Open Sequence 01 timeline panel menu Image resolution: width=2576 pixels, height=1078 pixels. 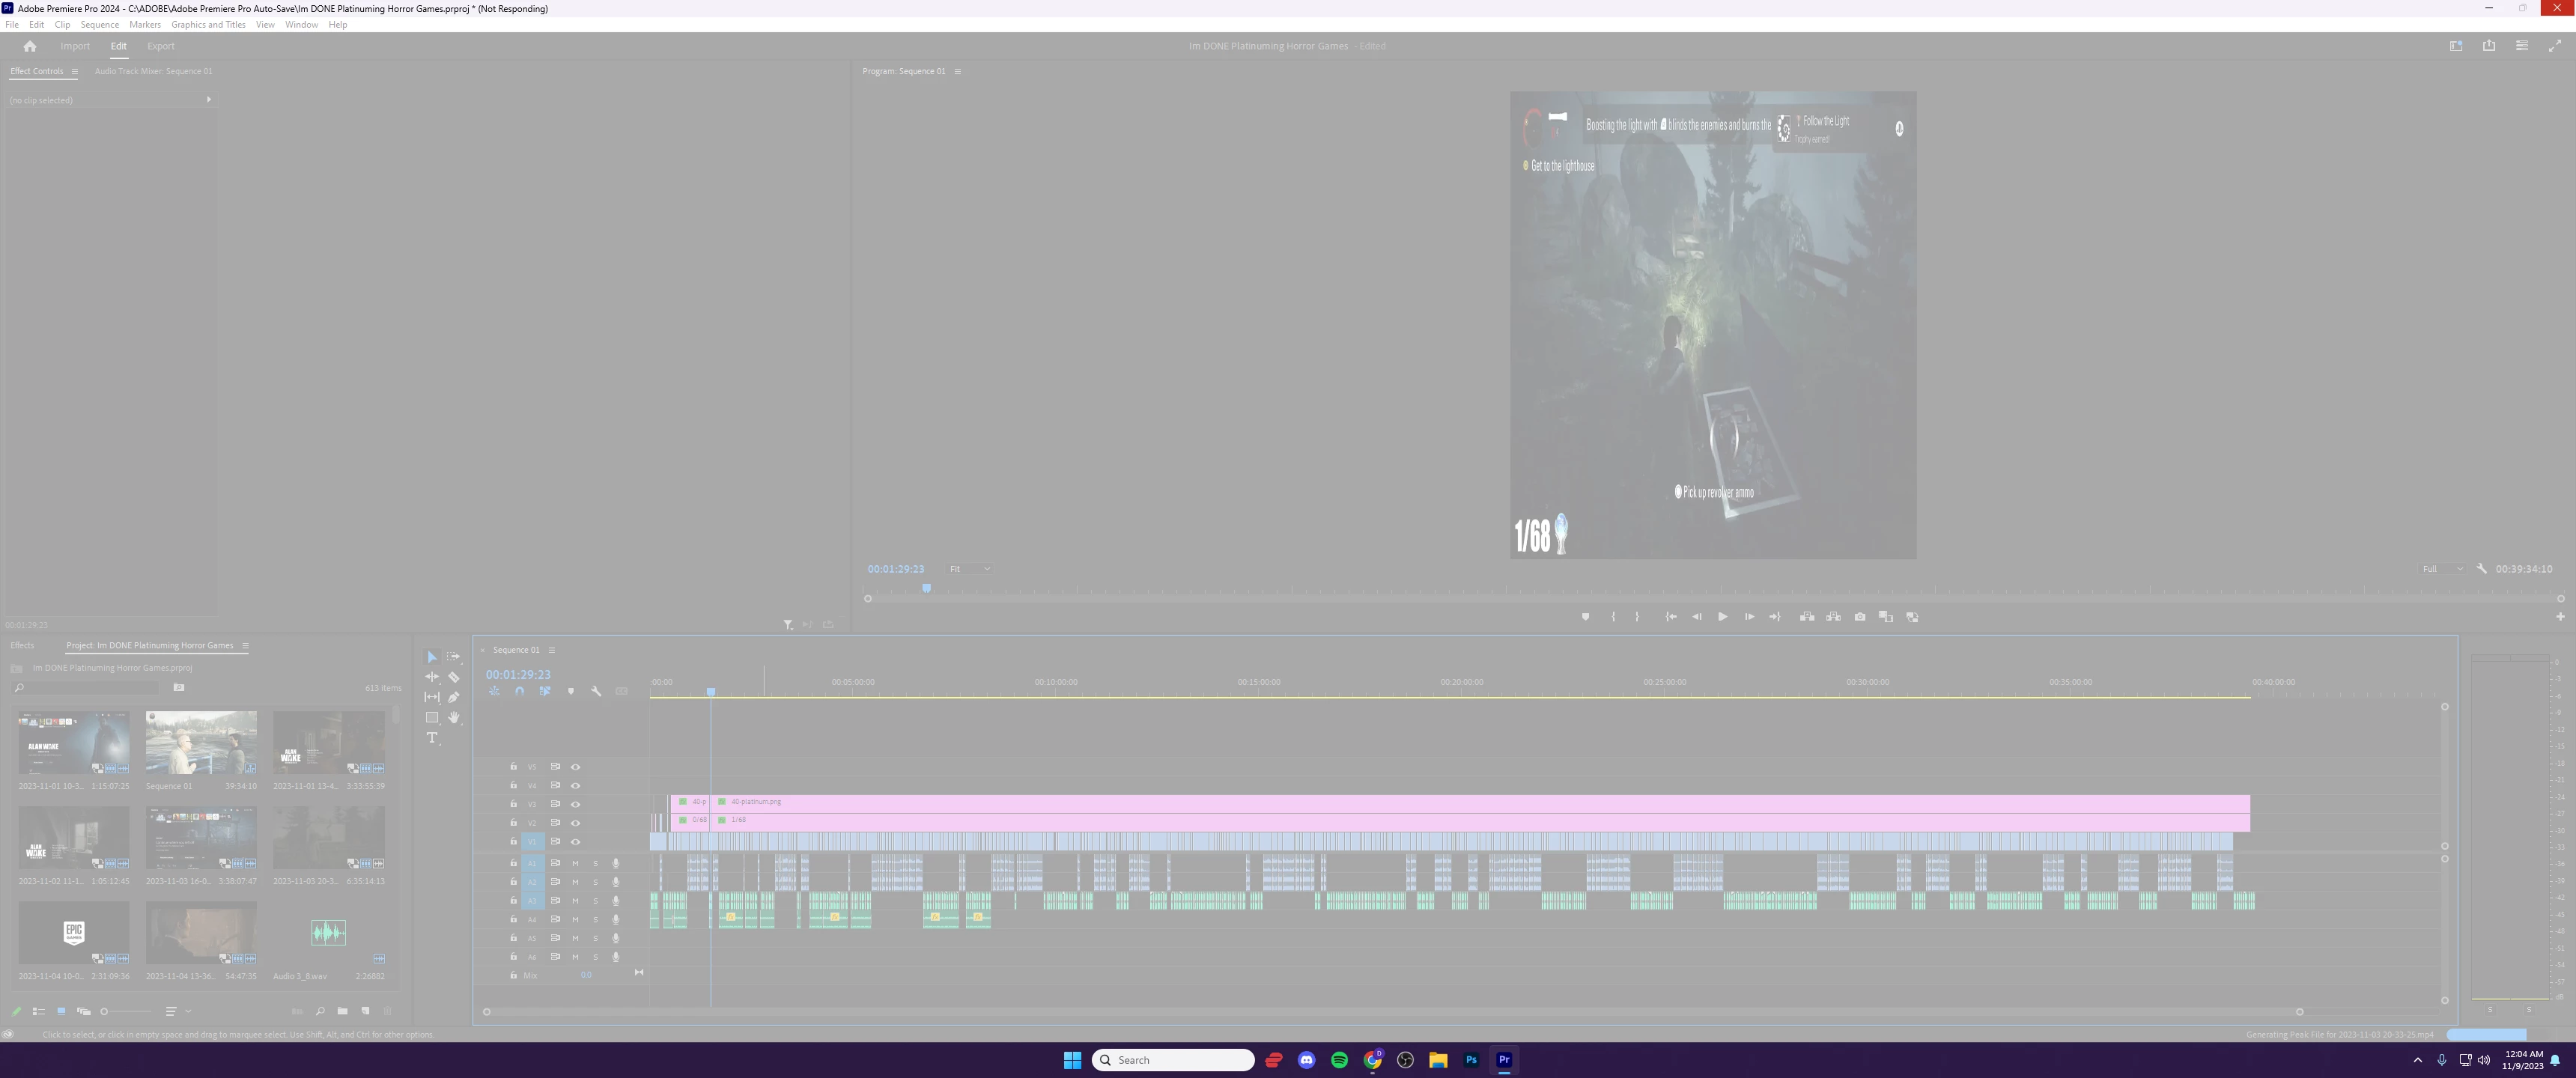coord(551,650)
